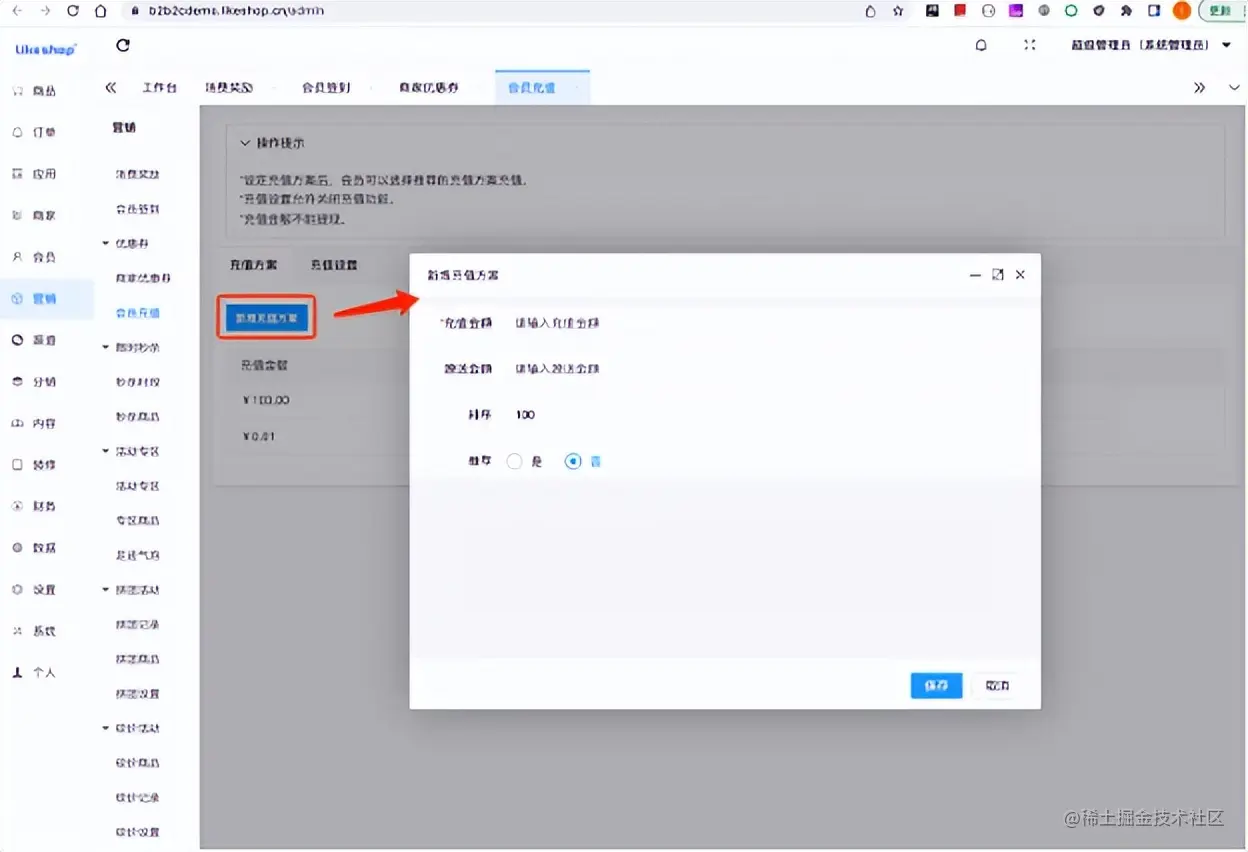Open the tab options chevron at far right
This screenshot has height=852, width=1248.
coord(1233,88)
